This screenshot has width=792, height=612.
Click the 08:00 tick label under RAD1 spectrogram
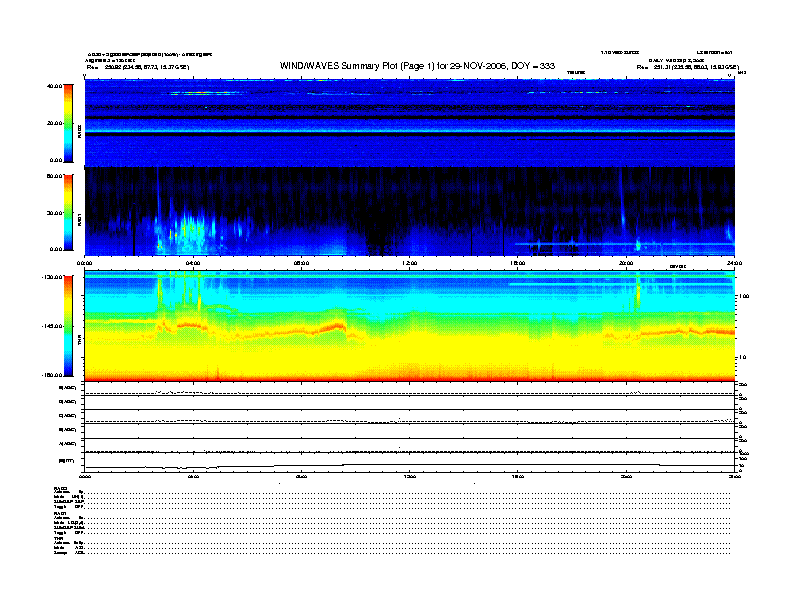[301, 263]
